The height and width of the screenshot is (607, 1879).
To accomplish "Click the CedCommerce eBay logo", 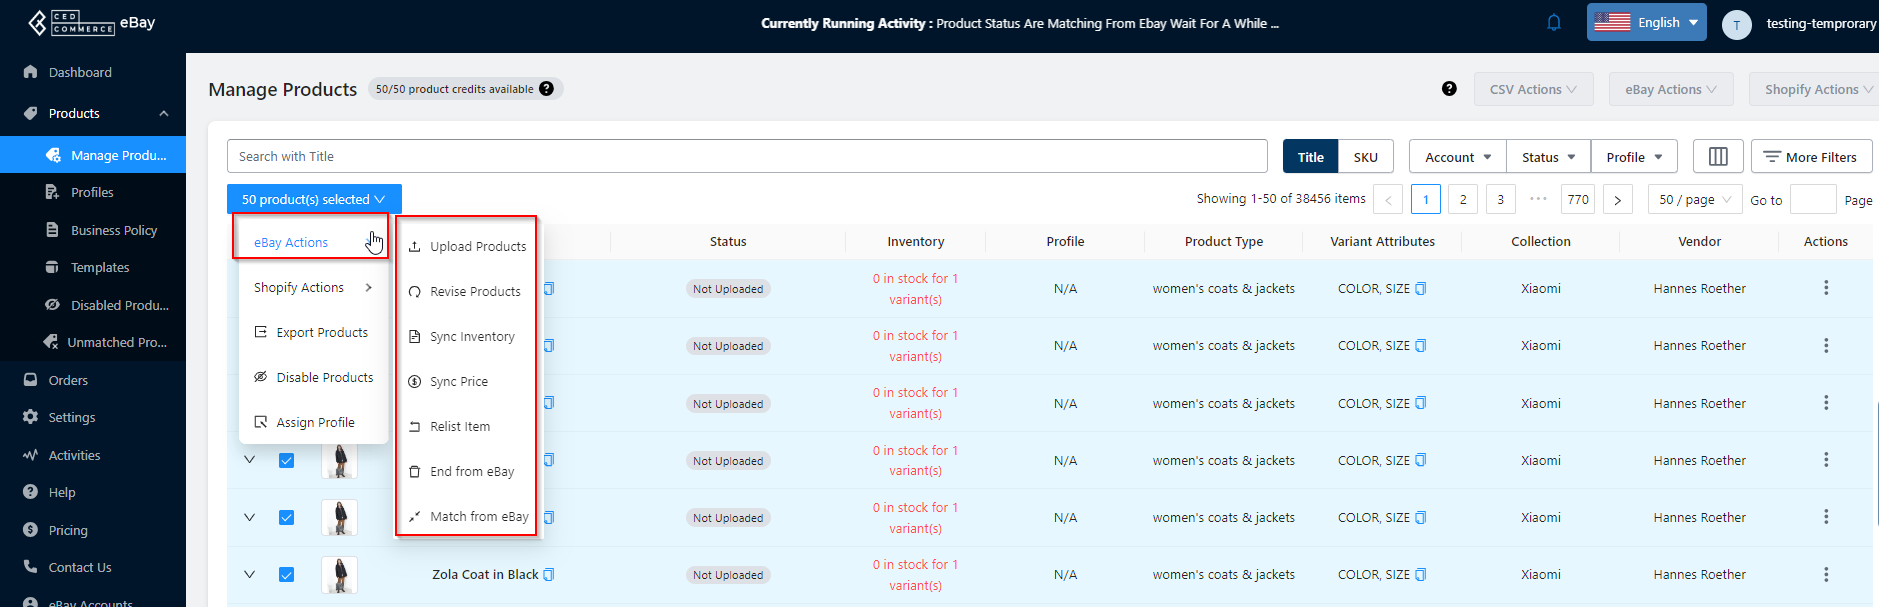I will (91, 23).
